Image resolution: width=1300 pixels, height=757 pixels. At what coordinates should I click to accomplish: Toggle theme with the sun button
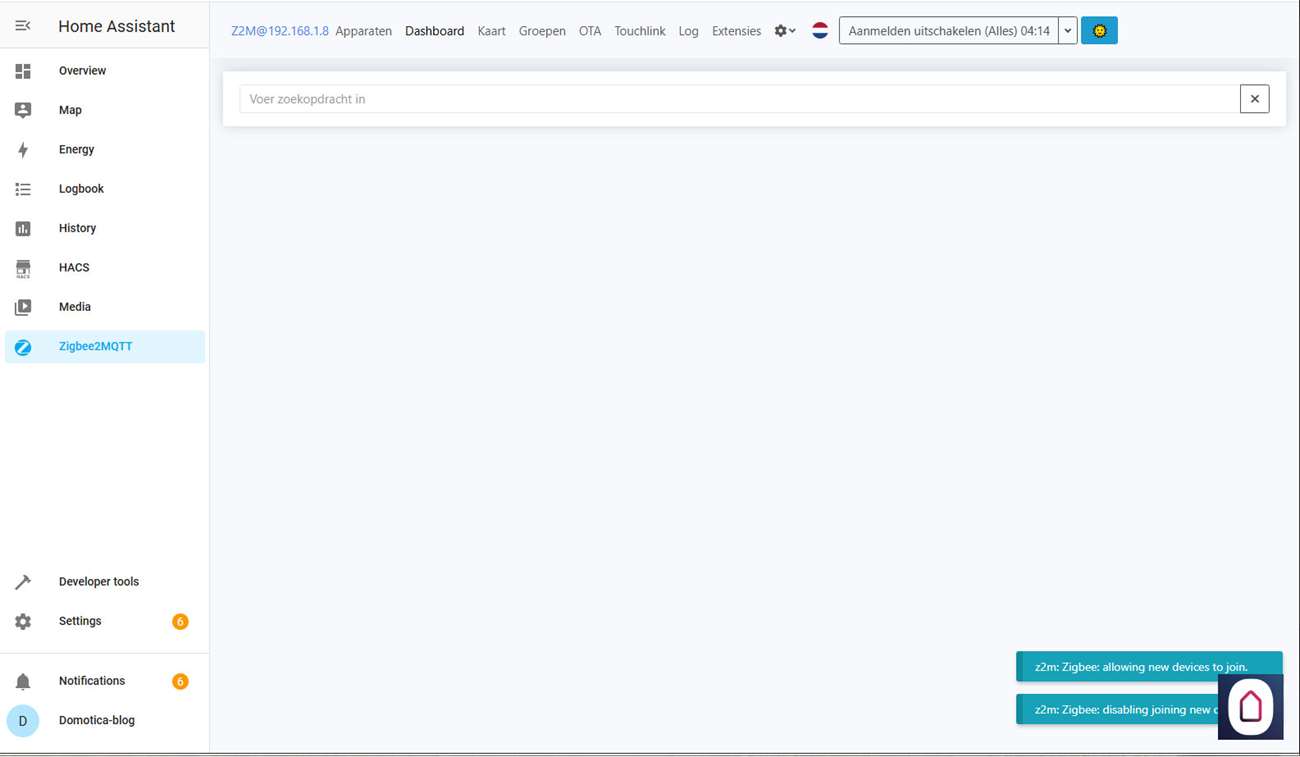coord(1099,31)
